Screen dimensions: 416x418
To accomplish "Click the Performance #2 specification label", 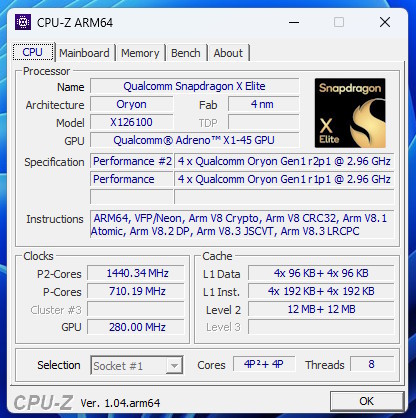I will tap(132, 161).
